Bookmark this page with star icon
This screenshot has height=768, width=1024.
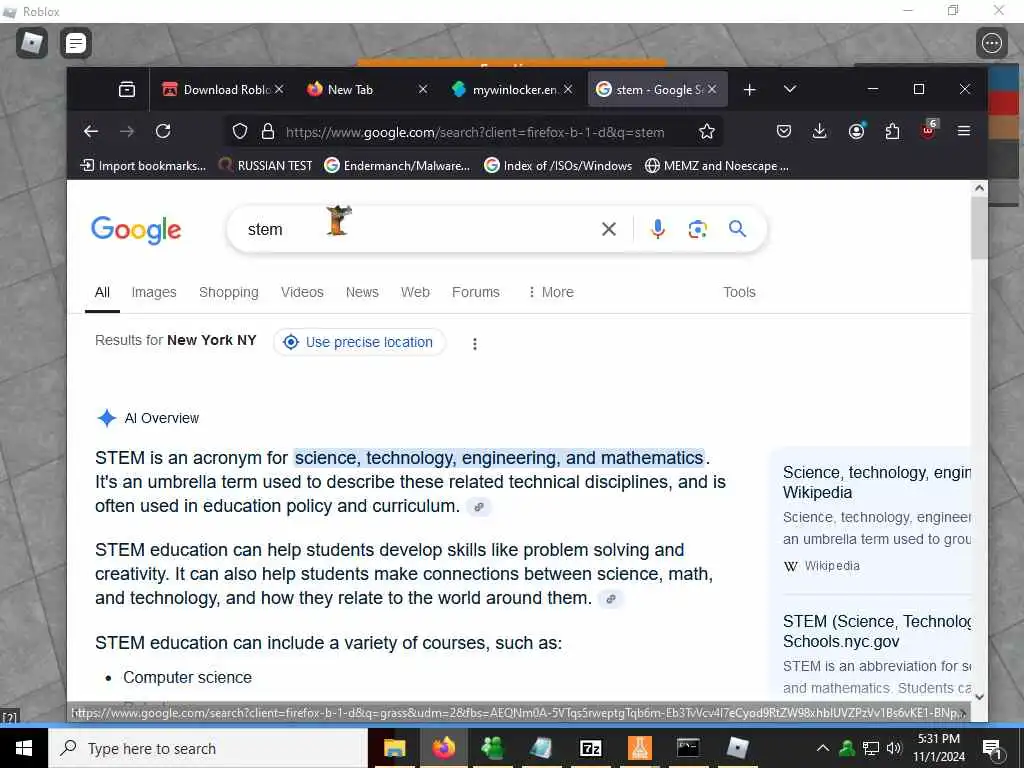[707, 131]
